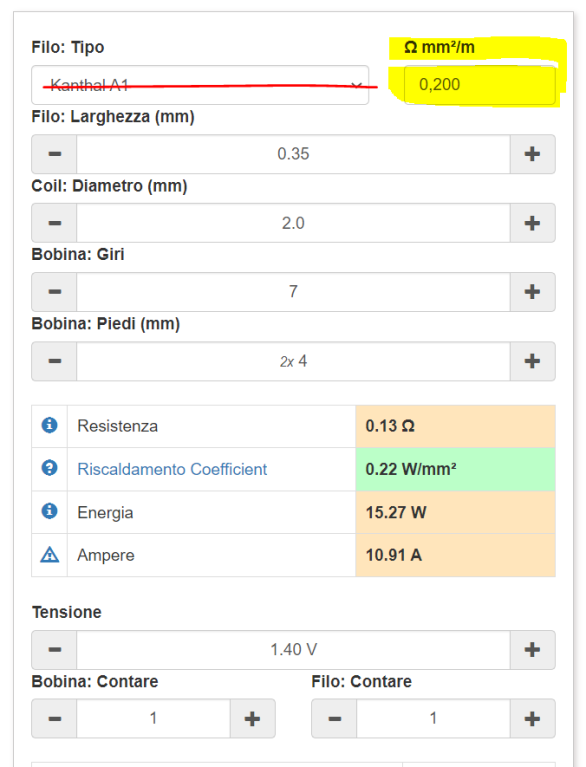Viewport: 586px width, 767px height.
Task: Reduce Bobina Giri with minus button
Action: [x=54, y=292]
